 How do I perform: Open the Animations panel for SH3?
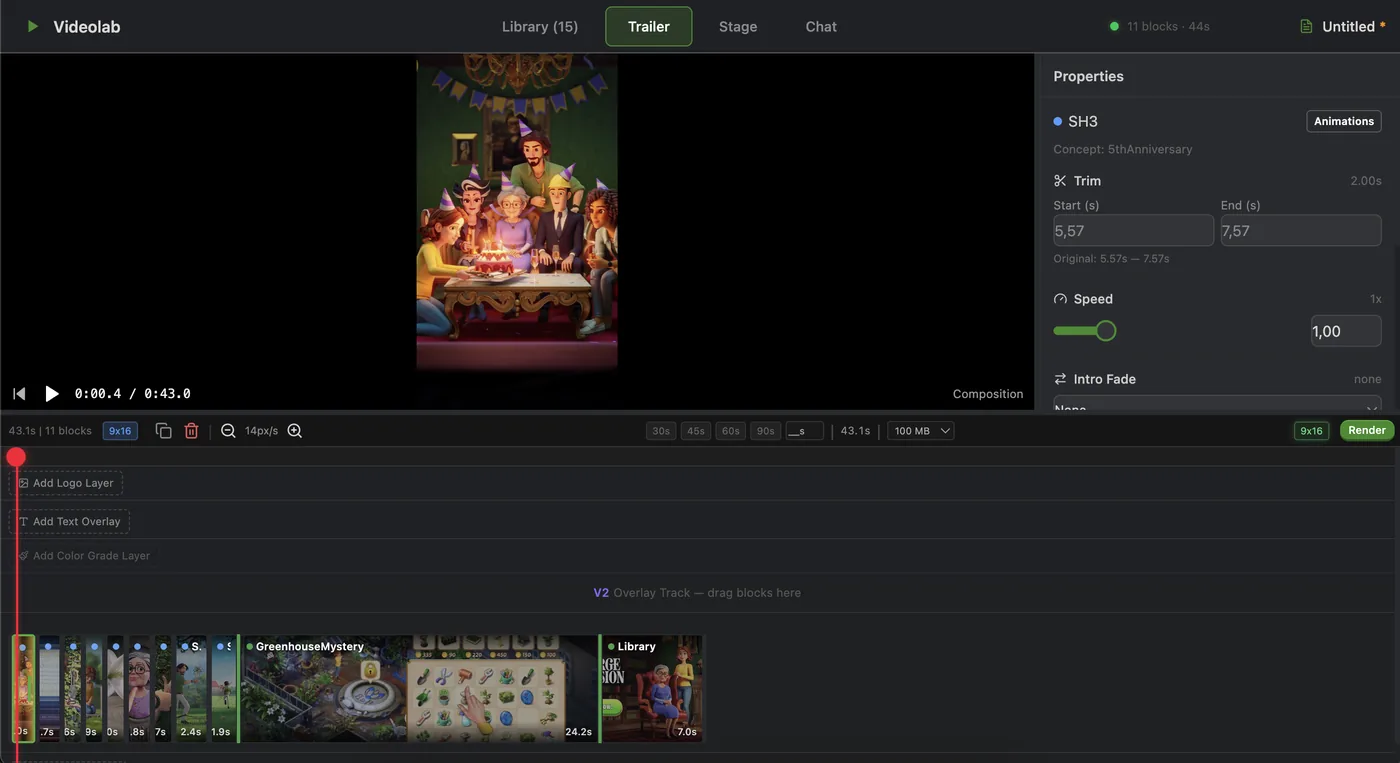(1344, 121)
